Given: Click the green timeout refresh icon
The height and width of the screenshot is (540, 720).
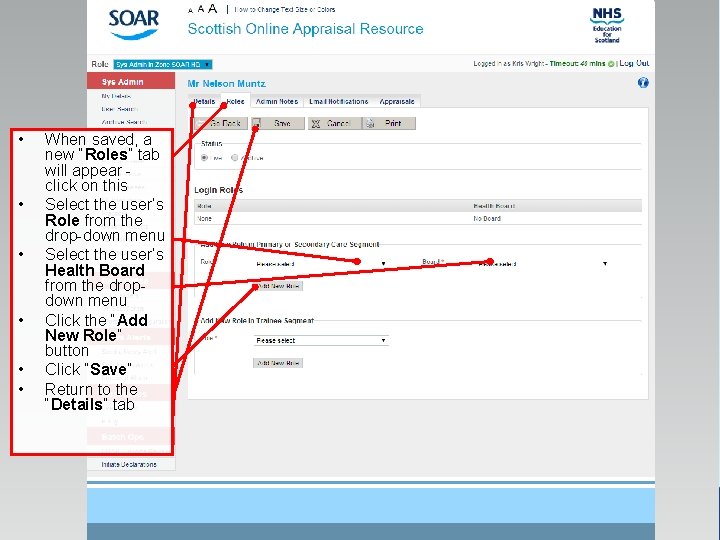Looking at the screenshot, I should (x=611, y=64).
